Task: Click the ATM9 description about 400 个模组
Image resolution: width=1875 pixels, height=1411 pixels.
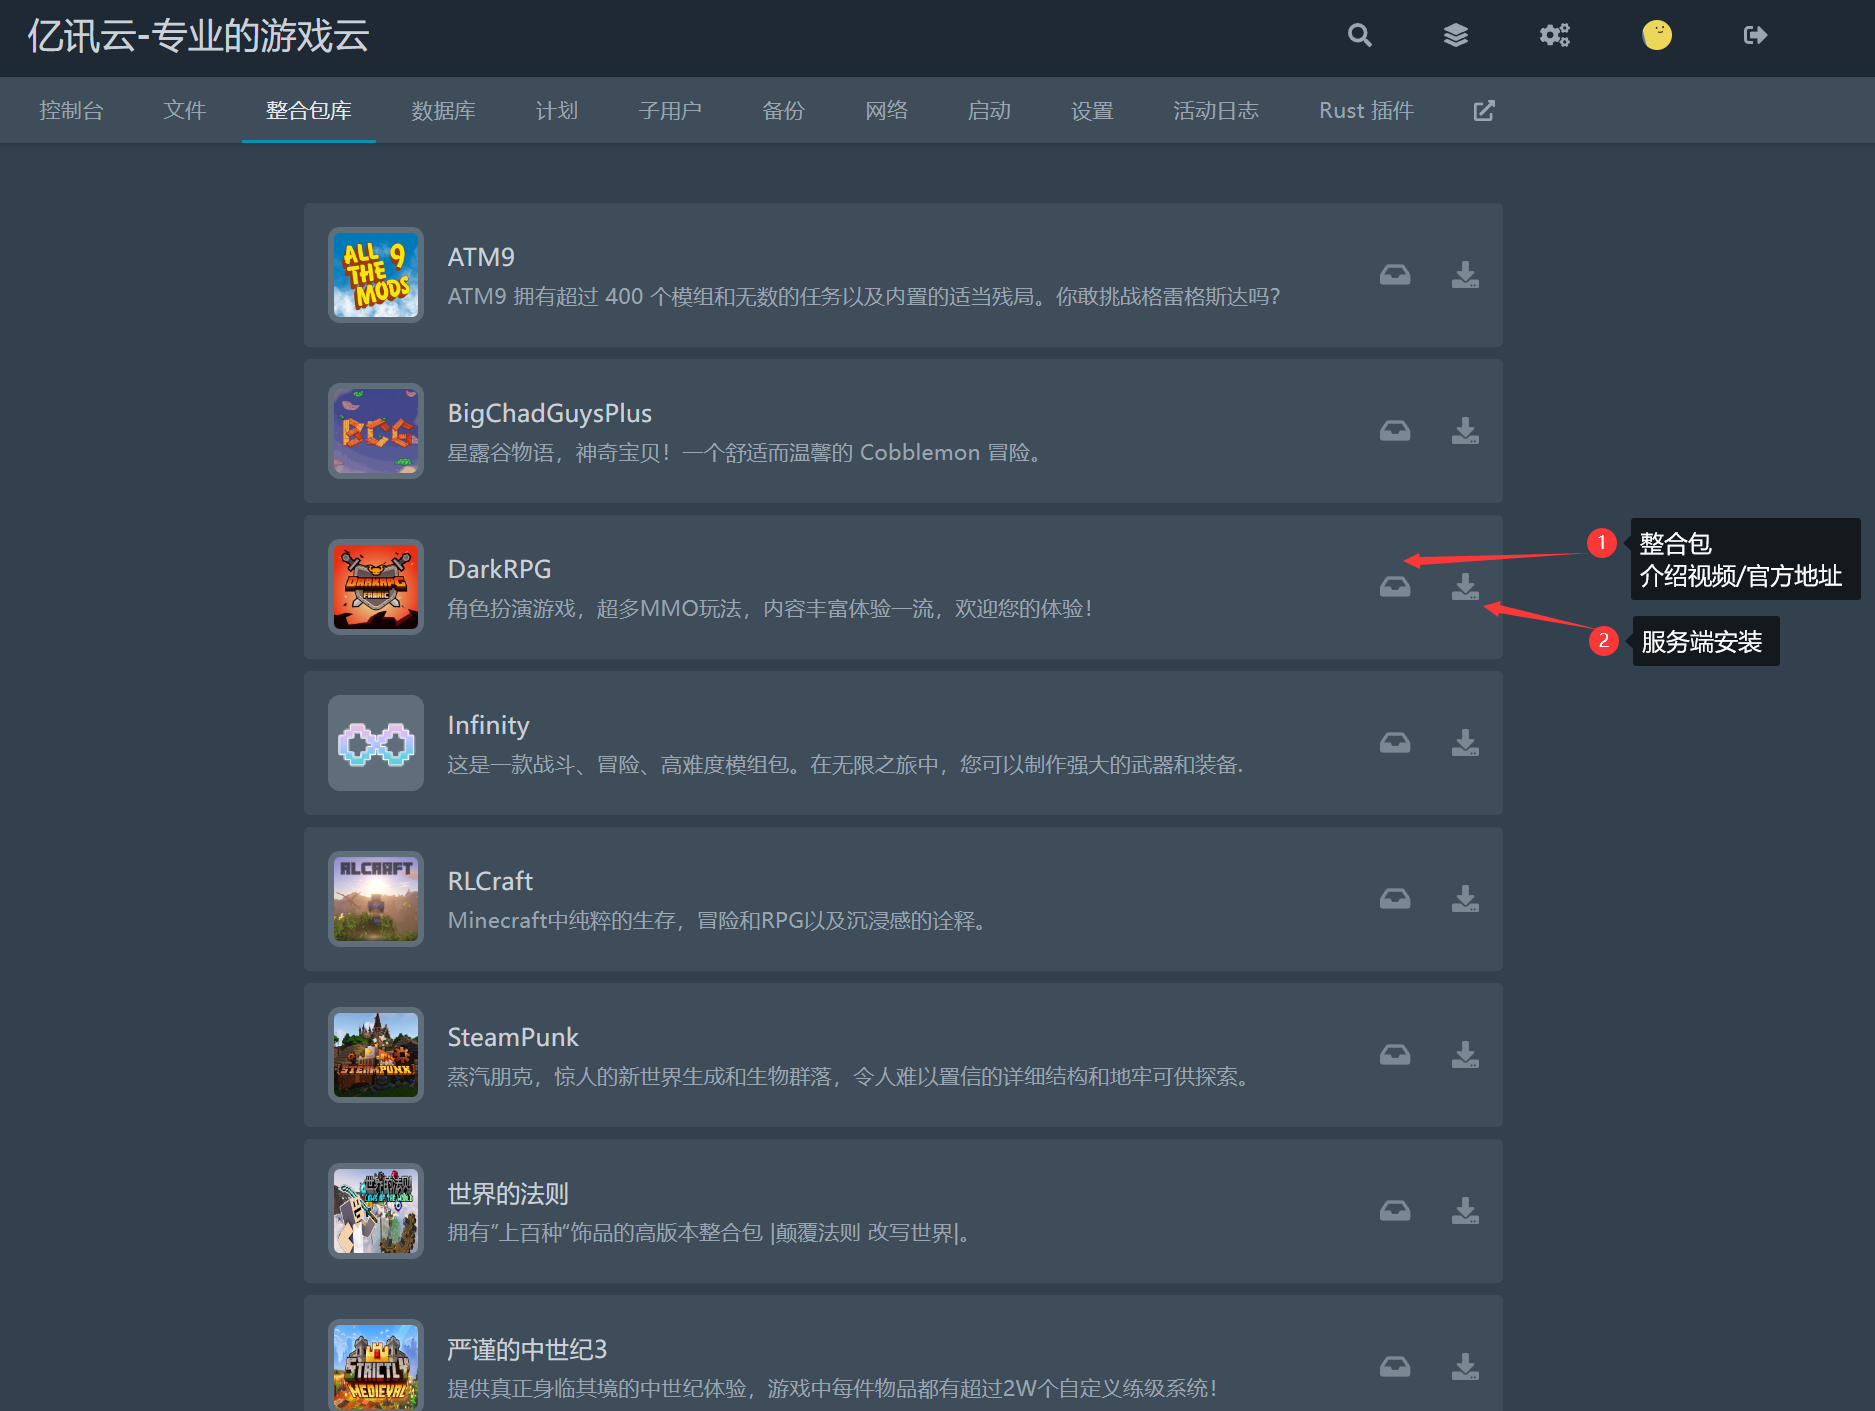Action: click(864, 296)
